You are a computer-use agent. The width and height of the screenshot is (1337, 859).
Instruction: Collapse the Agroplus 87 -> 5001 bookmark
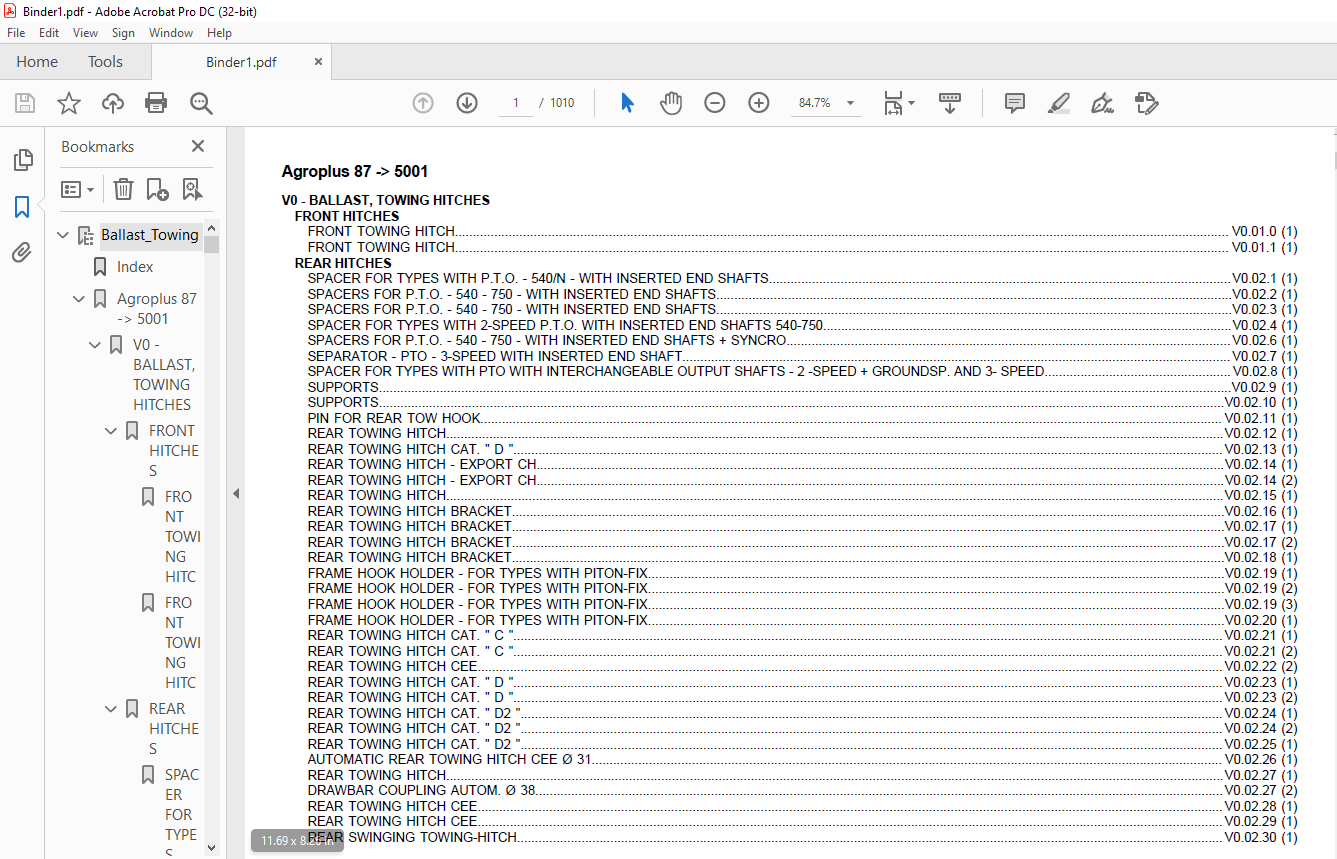coord(80,299)
